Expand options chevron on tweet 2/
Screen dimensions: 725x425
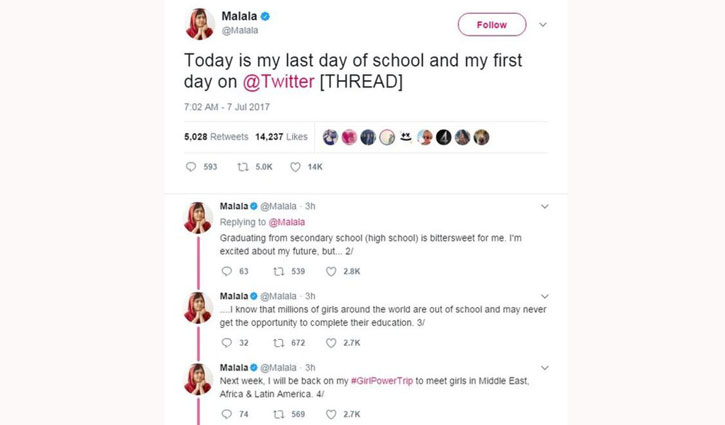coord(545,206)
